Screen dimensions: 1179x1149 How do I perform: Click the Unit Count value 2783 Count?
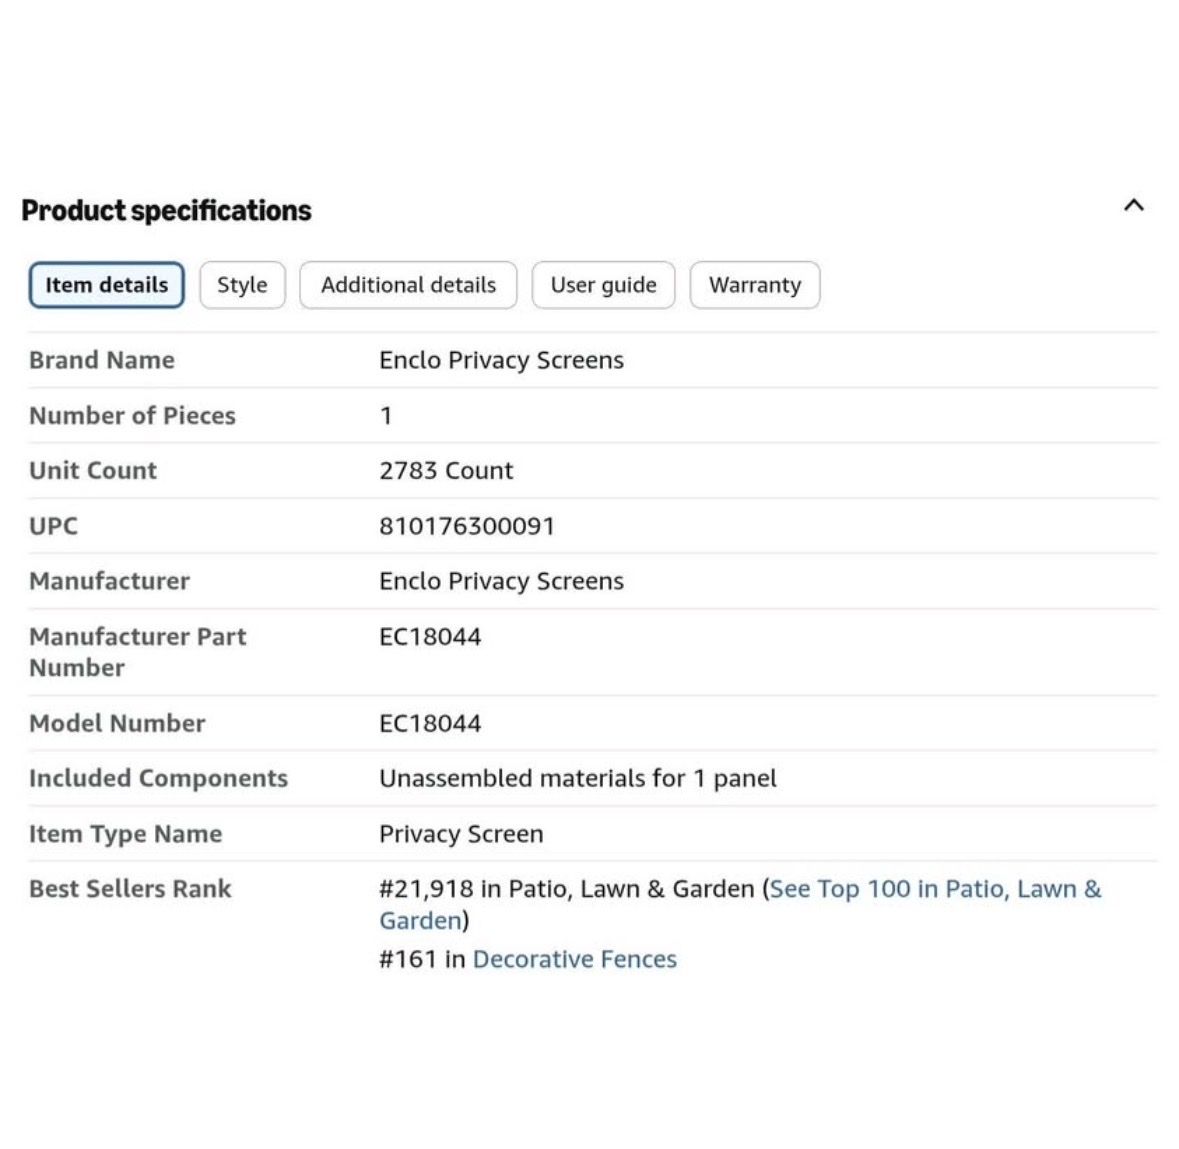[446, 471]
